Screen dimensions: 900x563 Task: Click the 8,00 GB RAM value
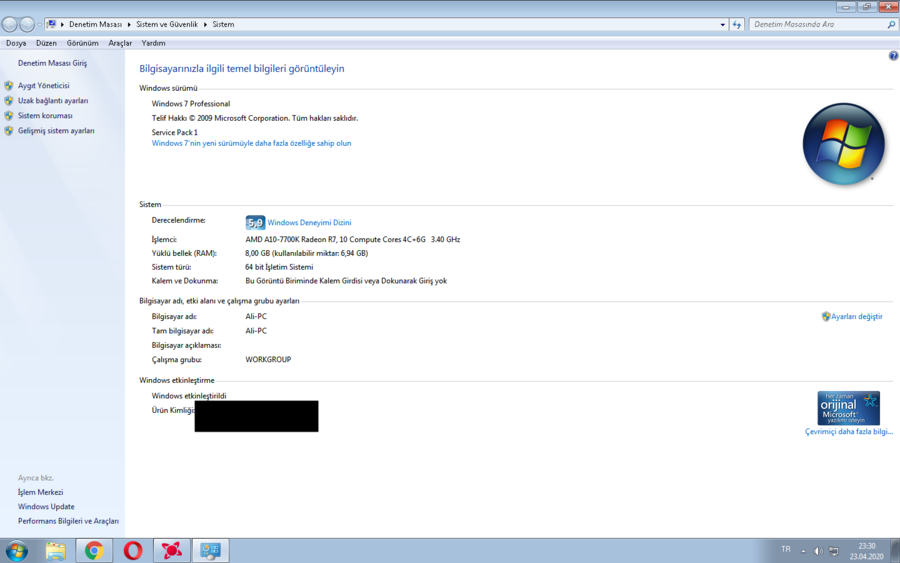pyautogui.click(x=307, y=253)
